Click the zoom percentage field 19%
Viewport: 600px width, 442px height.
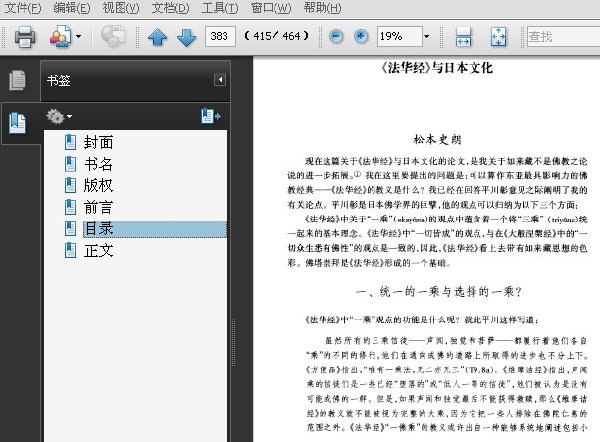point(399,36)
